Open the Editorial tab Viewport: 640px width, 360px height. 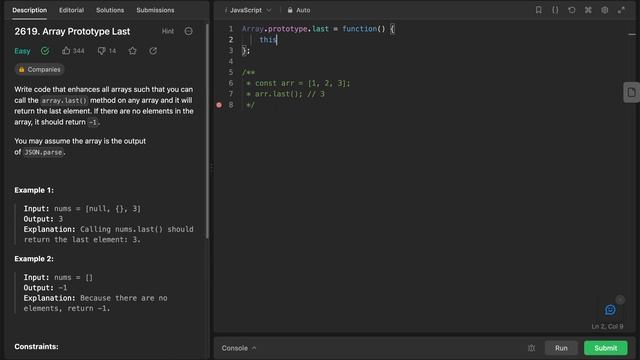tap(71, 10)
